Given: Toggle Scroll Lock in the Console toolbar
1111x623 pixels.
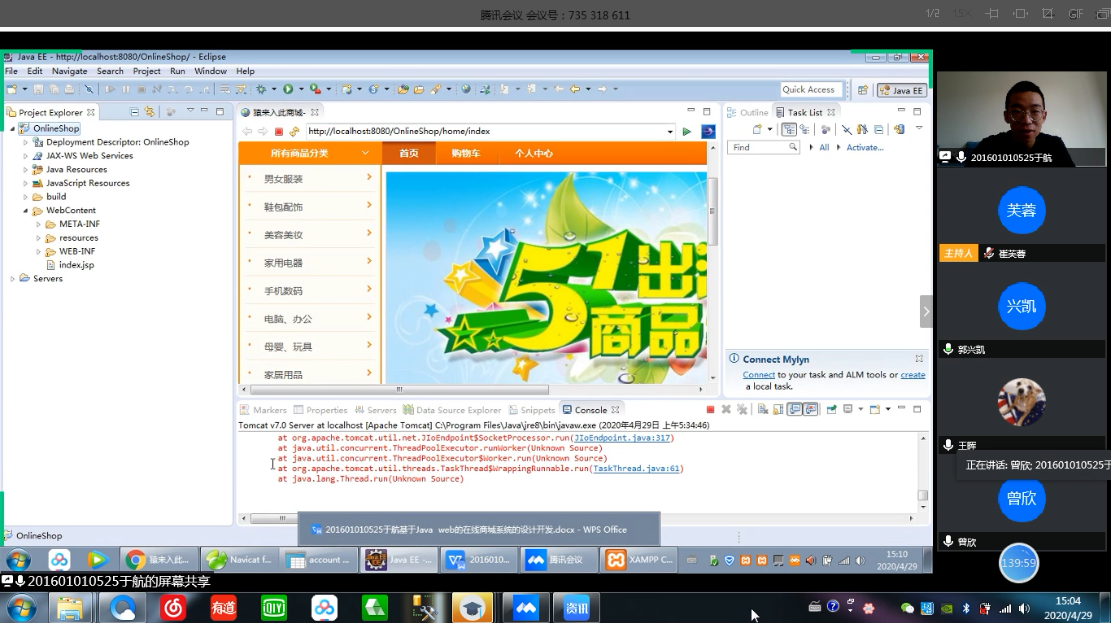Looking at the screenshot, I should pyautogui.click(x=777, y=410).
